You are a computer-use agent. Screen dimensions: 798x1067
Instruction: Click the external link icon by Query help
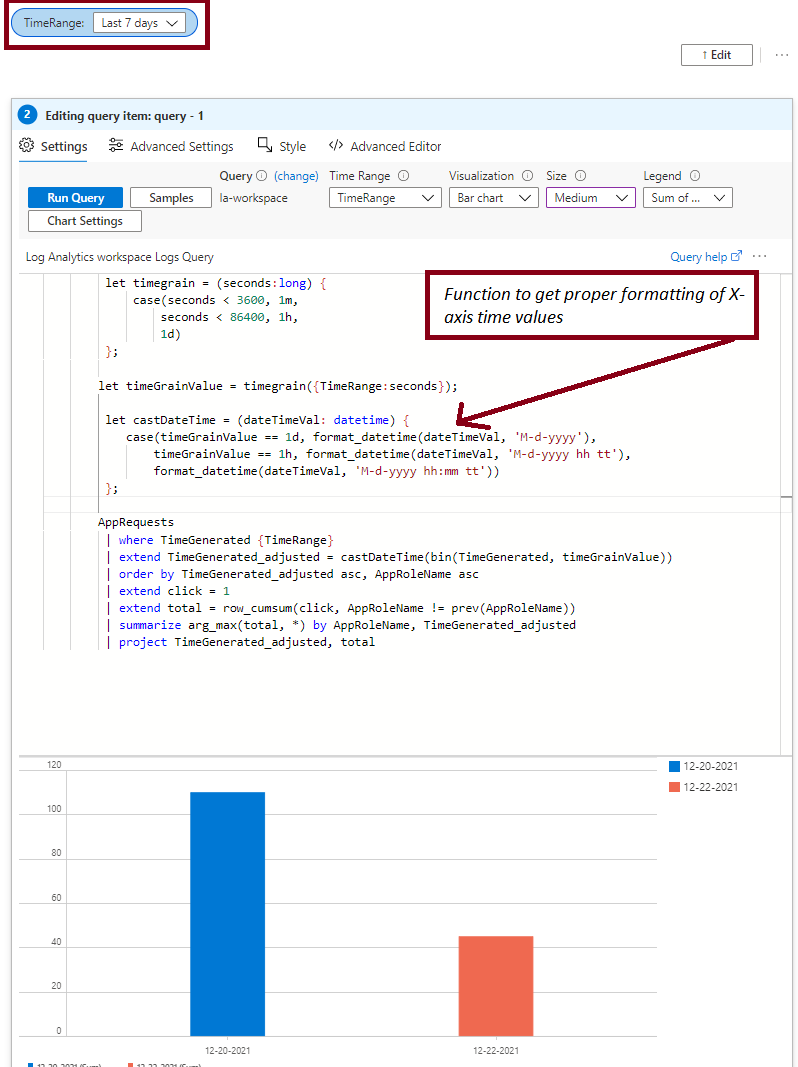[x=736, y=256]
